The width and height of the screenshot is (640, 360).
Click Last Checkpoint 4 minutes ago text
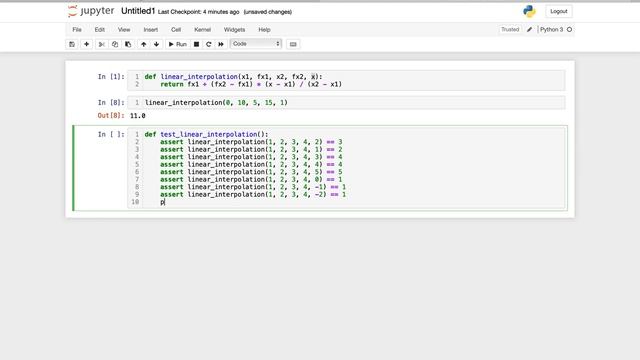pyautogui.click(x=198, y=12)
